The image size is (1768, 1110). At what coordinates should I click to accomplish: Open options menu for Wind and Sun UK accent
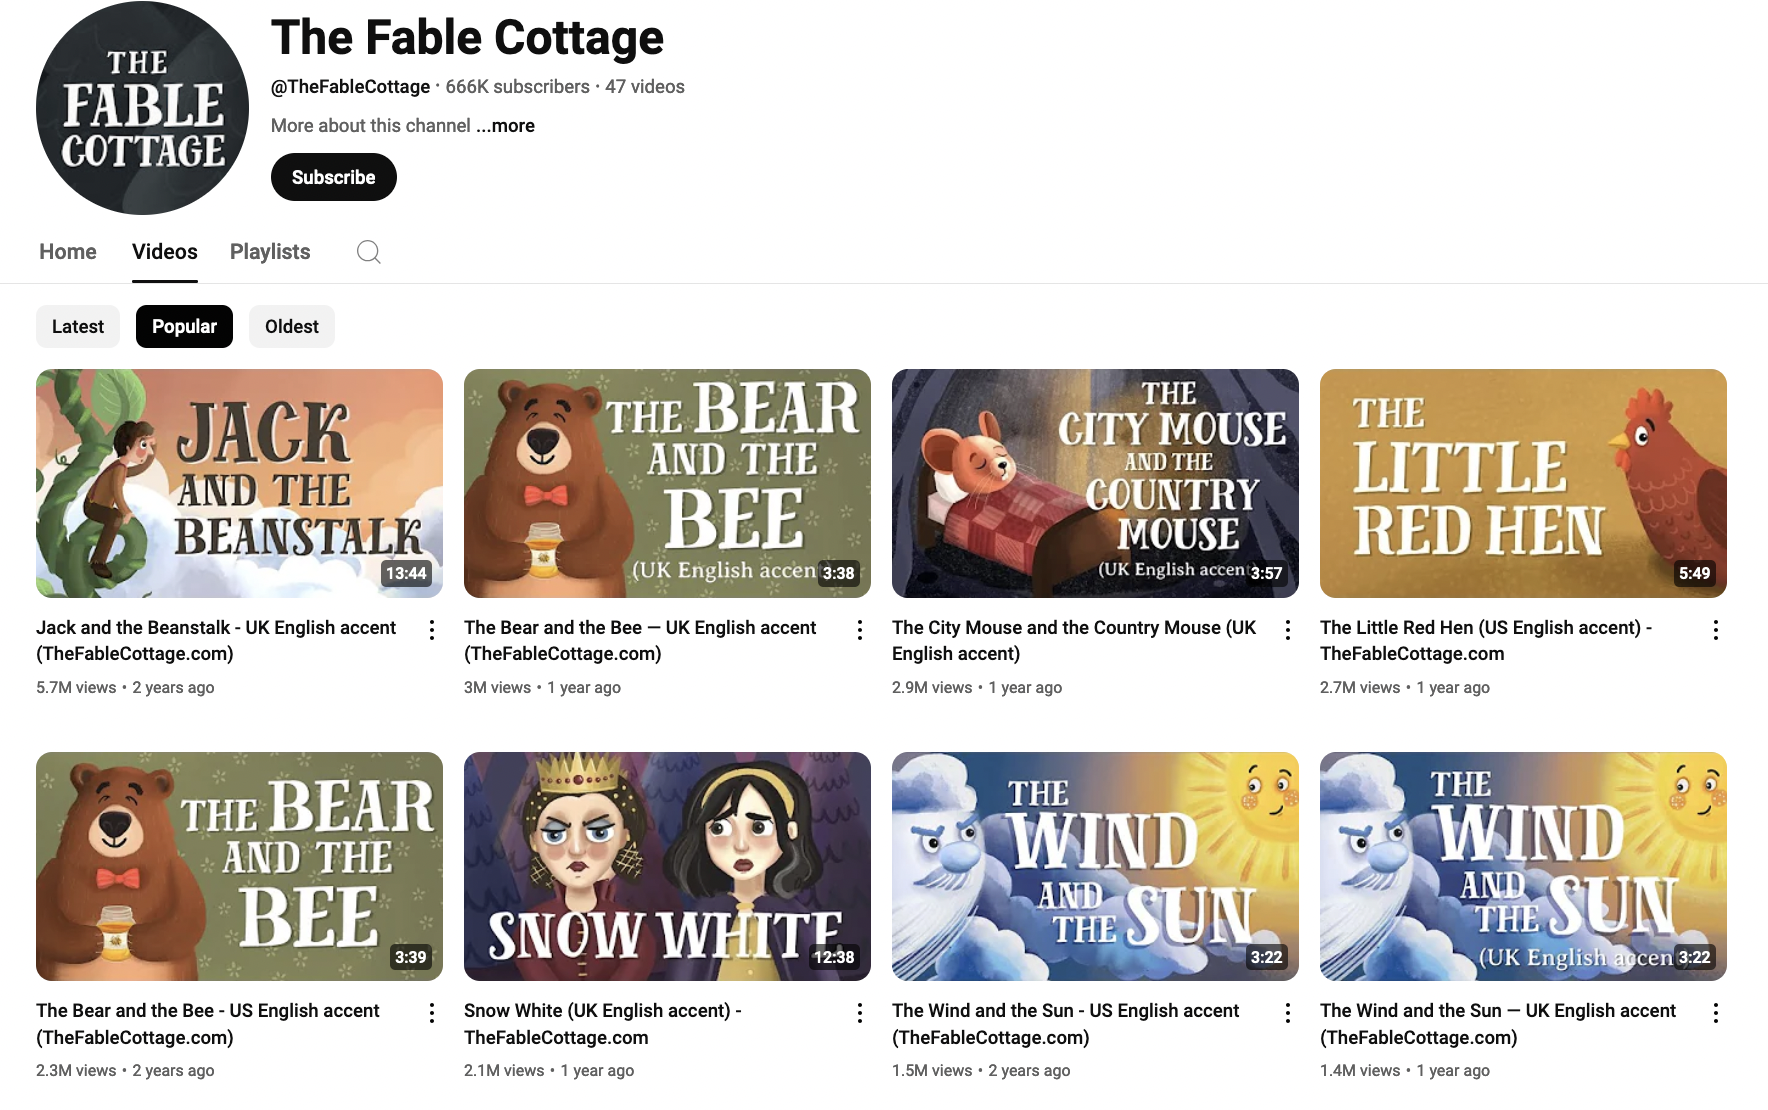coord(1715,1013)
